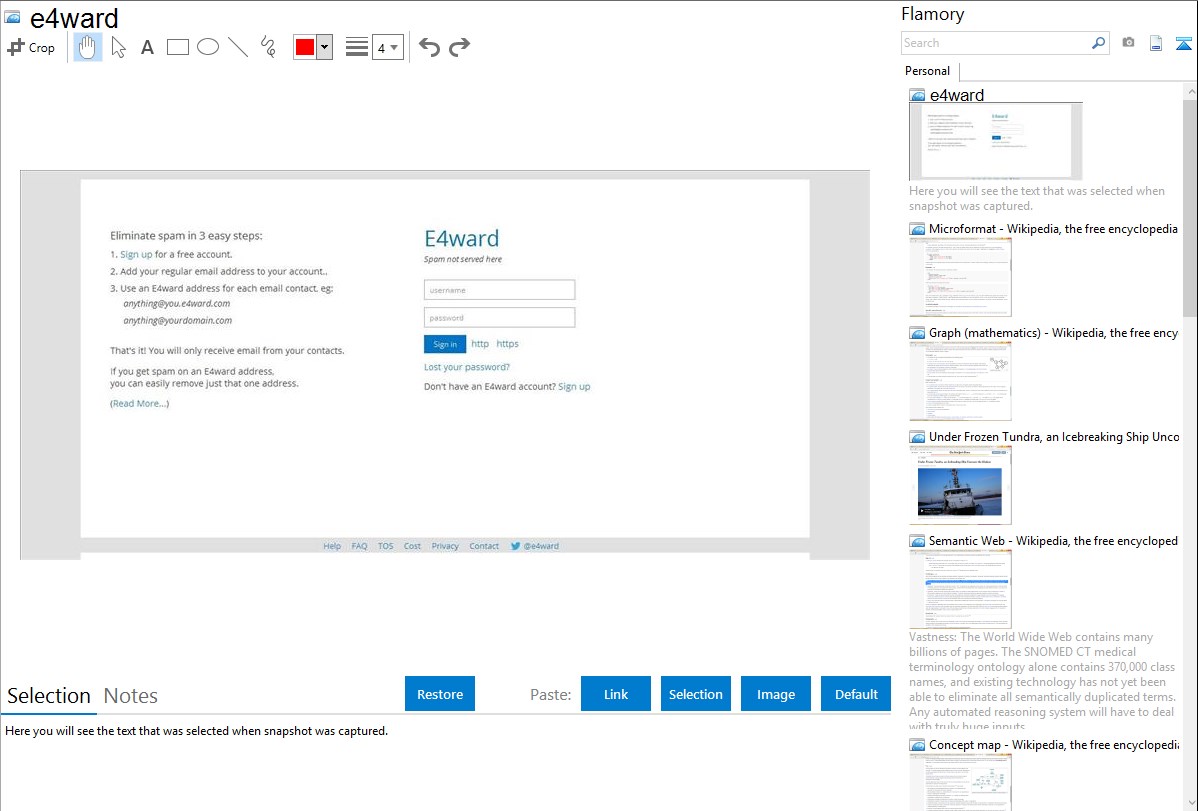Click the Paste Default button
This screenshot has height=811, width=1198.
pyautogui.click(x=856, y=694)
